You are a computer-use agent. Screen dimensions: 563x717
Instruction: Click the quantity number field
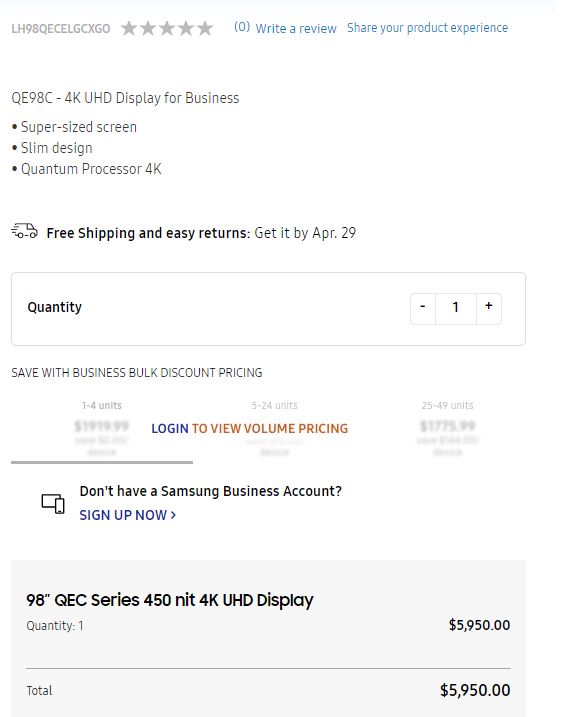click(456, 309)
